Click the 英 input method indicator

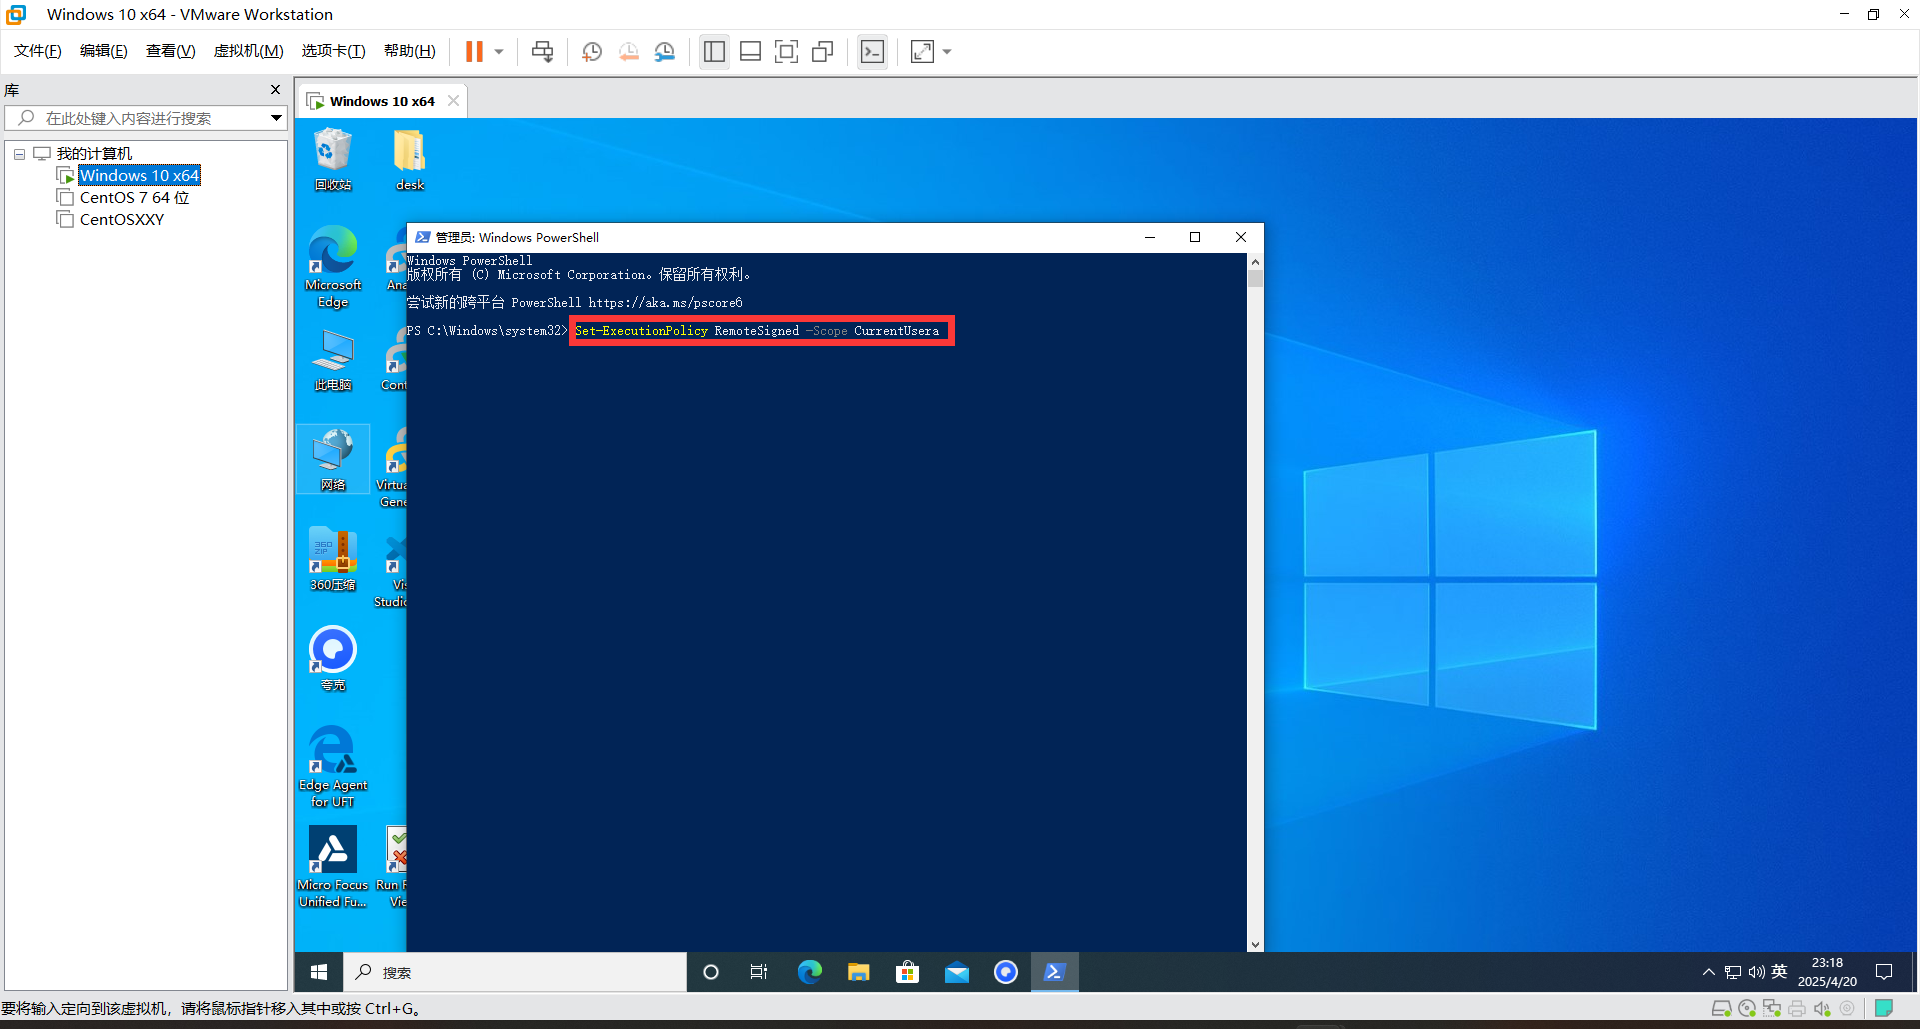tap(1779, 972)
